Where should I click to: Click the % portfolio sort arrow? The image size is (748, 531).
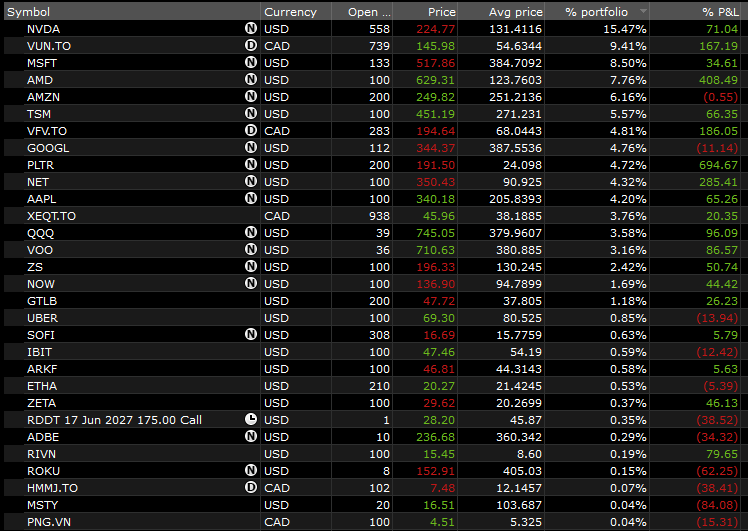(643, 11)
